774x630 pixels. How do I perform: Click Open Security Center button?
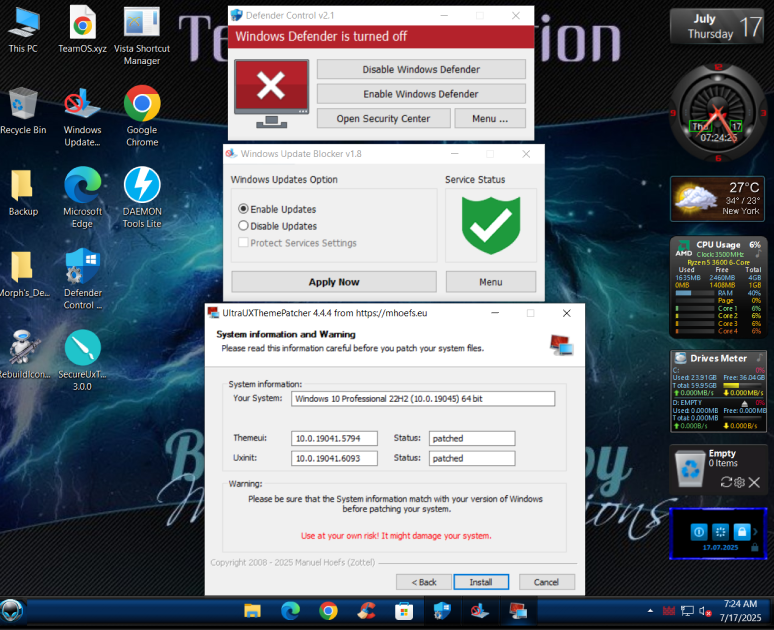click(384, 118)
